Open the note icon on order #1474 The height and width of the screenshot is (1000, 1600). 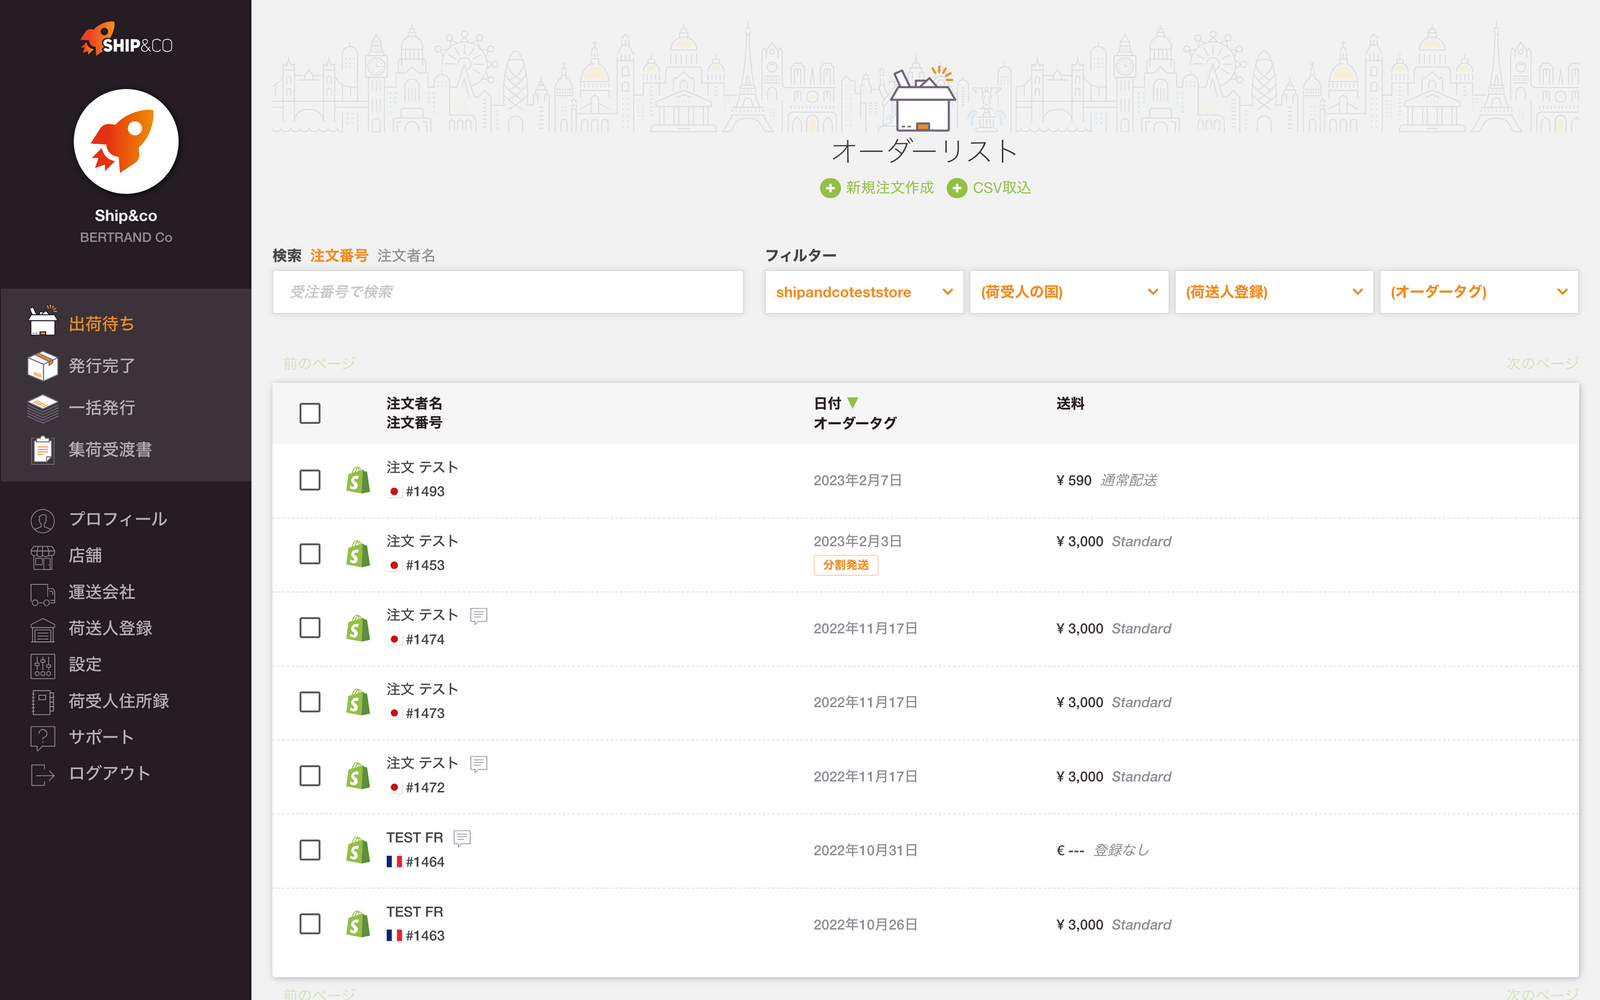pos(479,616)
